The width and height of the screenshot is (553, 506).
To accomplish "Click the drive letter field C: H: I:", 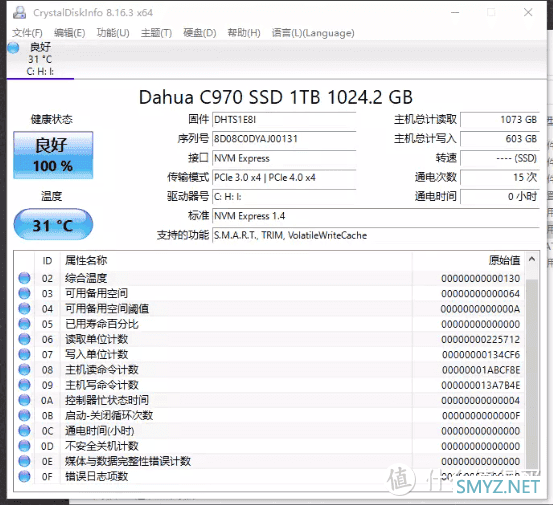I will [284, 196].
